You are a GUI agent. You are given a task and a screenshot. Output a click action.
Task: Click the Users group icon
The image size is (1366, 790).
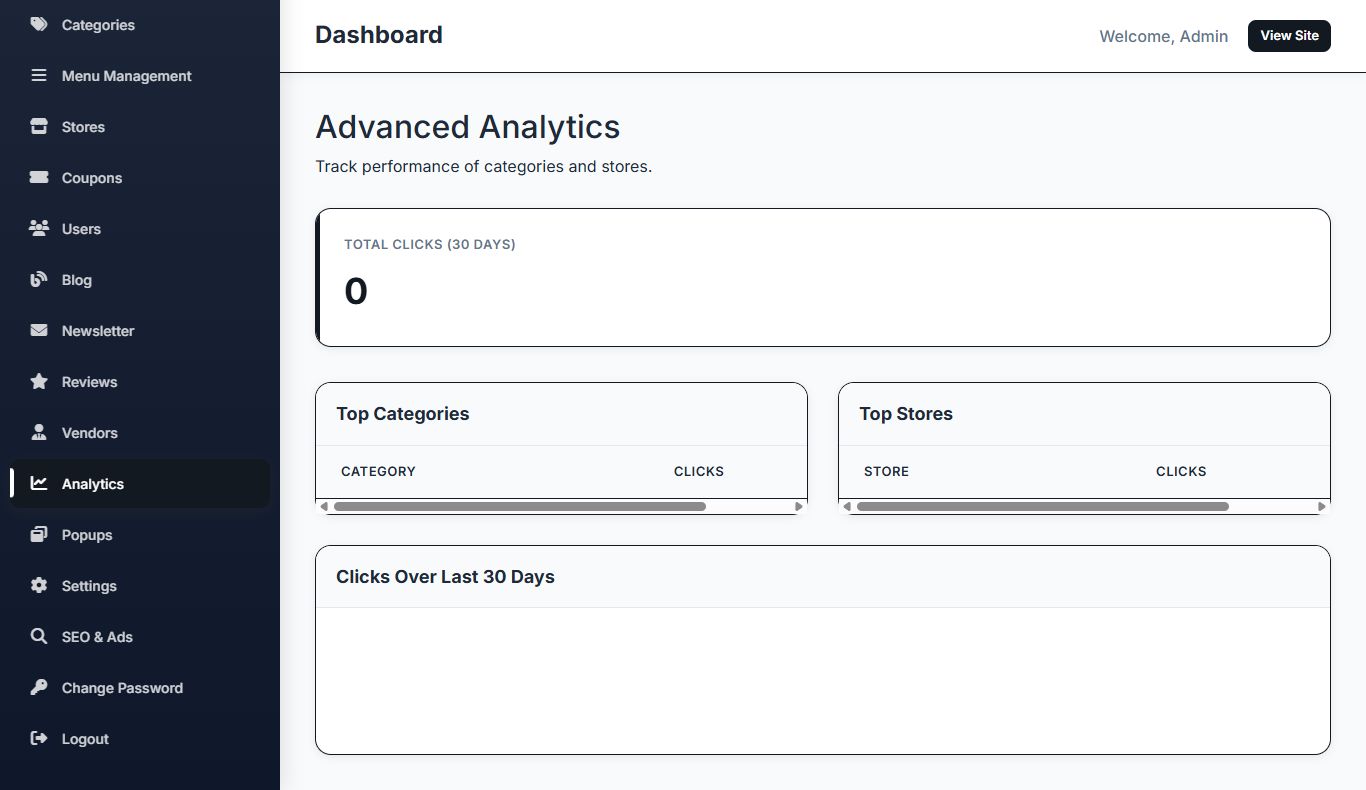(x=39, y=229)
